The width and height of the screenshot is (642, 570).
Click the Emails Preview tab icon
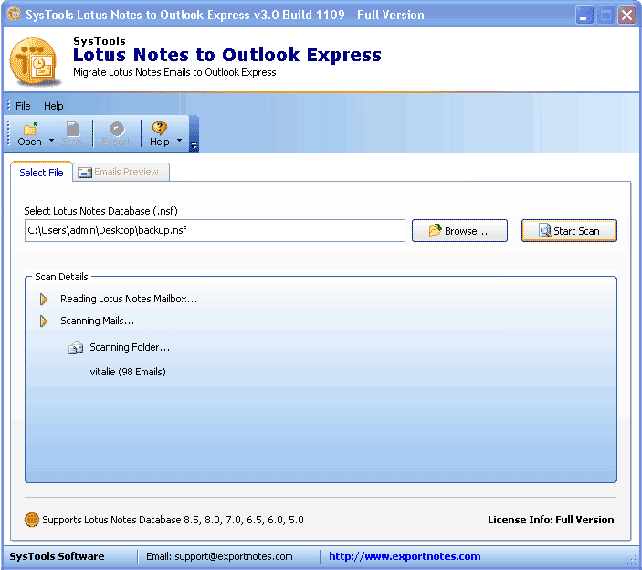pos(85,172)
